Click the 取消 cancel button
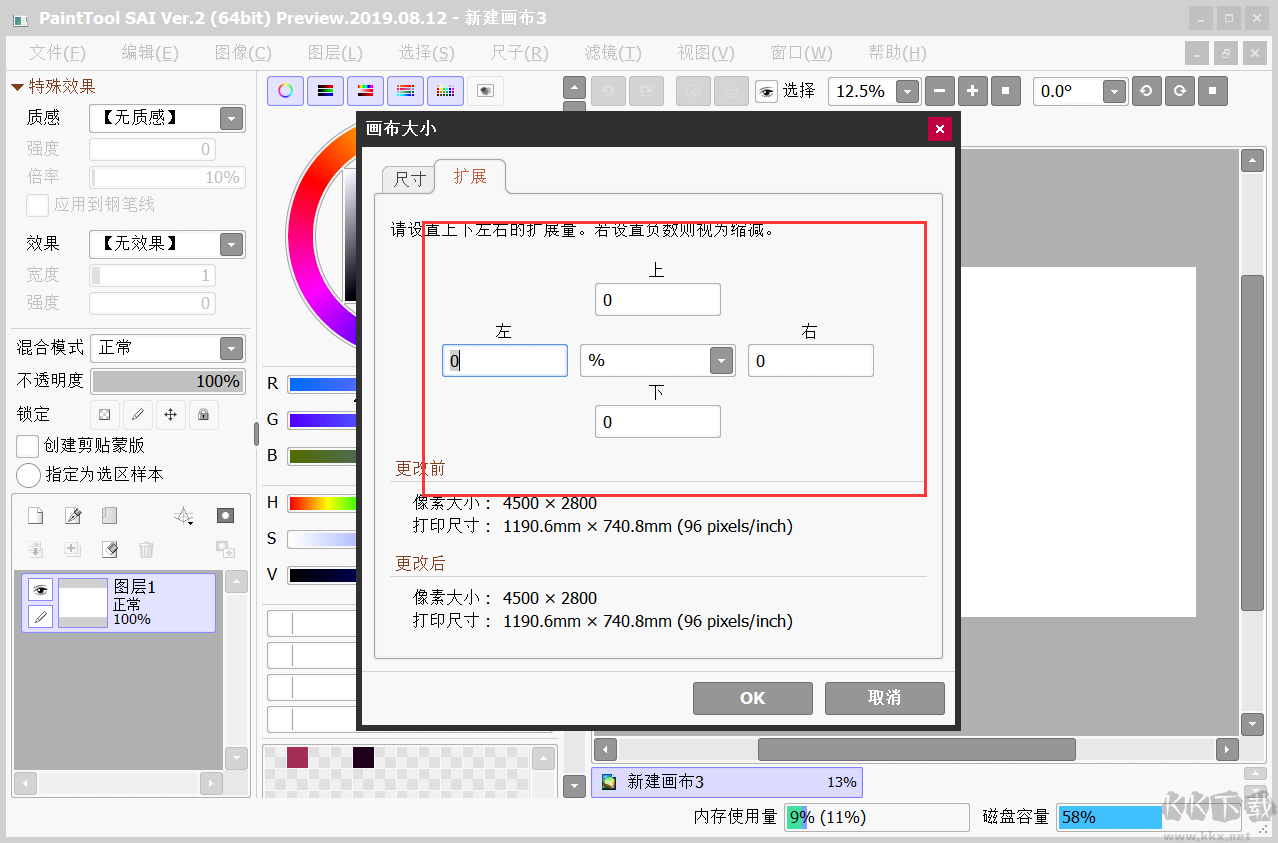This screenshot has height=843, width=1278. pos(884,698)
